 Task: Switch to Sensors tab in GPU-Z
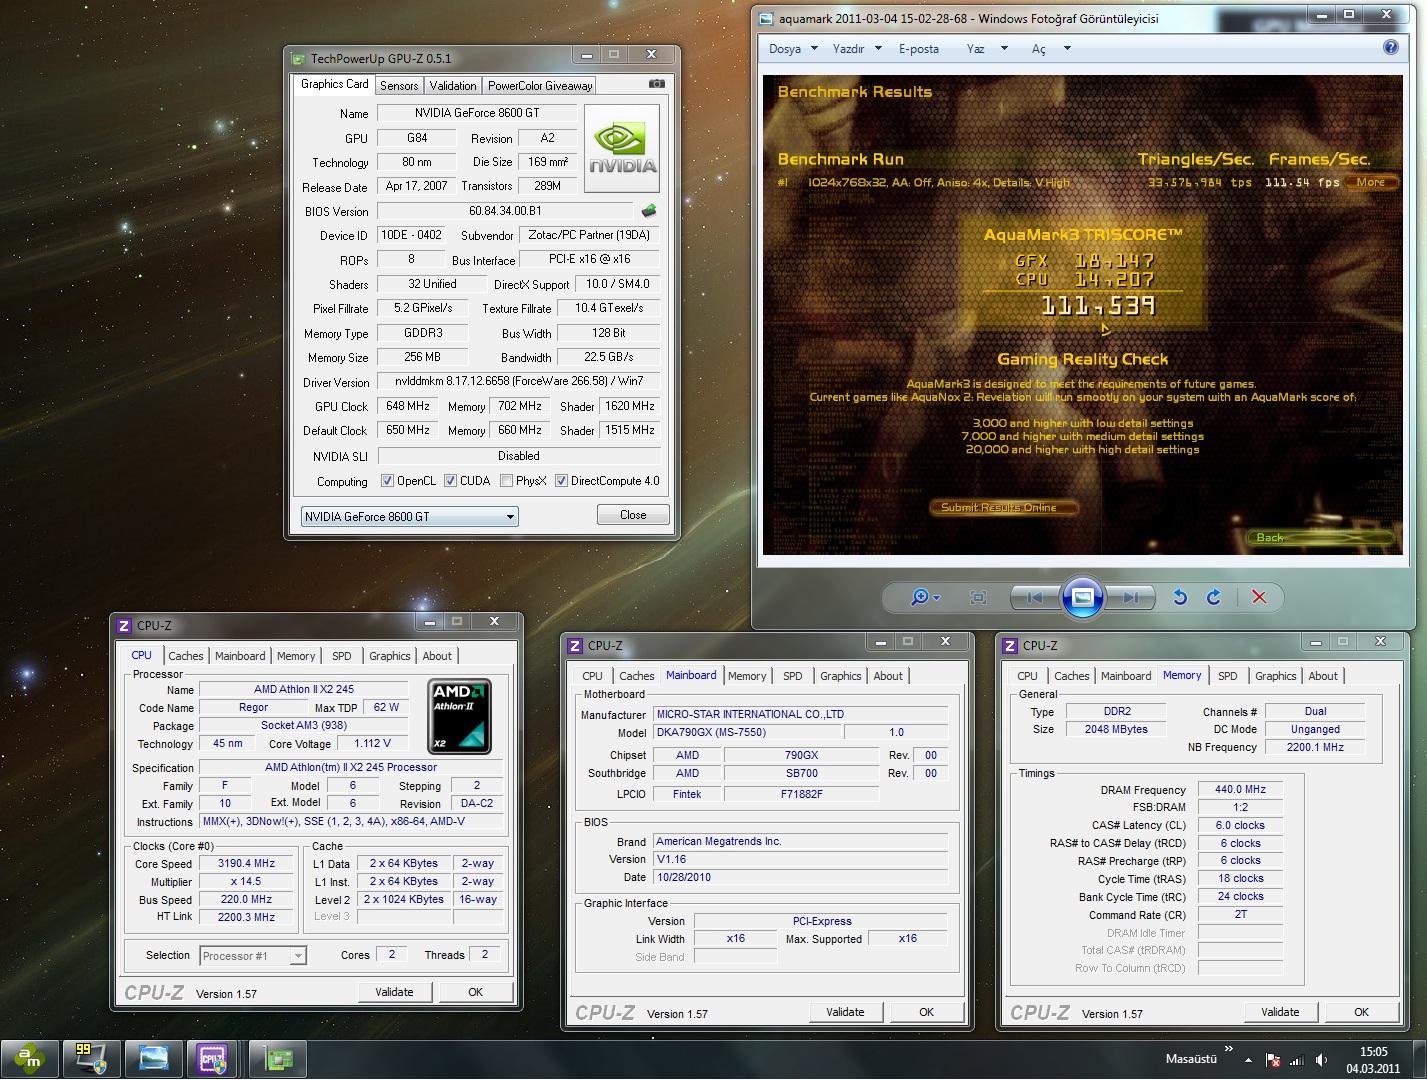pyautogui.click(x=399, y=86)
